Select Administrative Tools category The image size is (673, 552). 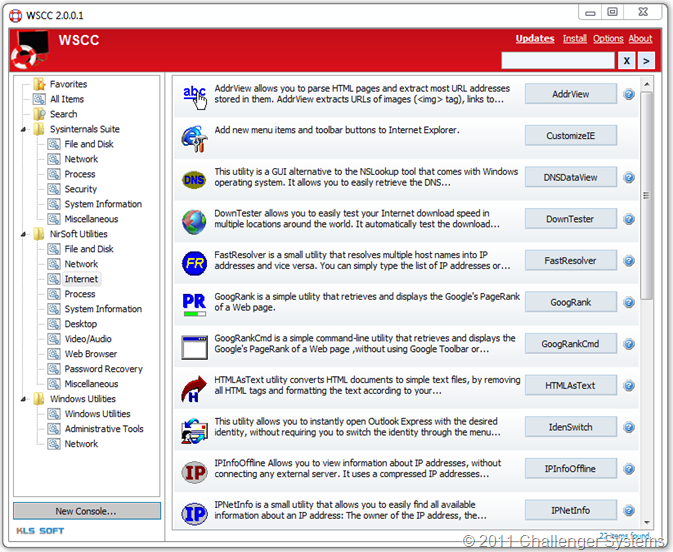pyautogui.click(x=104, y=429)
